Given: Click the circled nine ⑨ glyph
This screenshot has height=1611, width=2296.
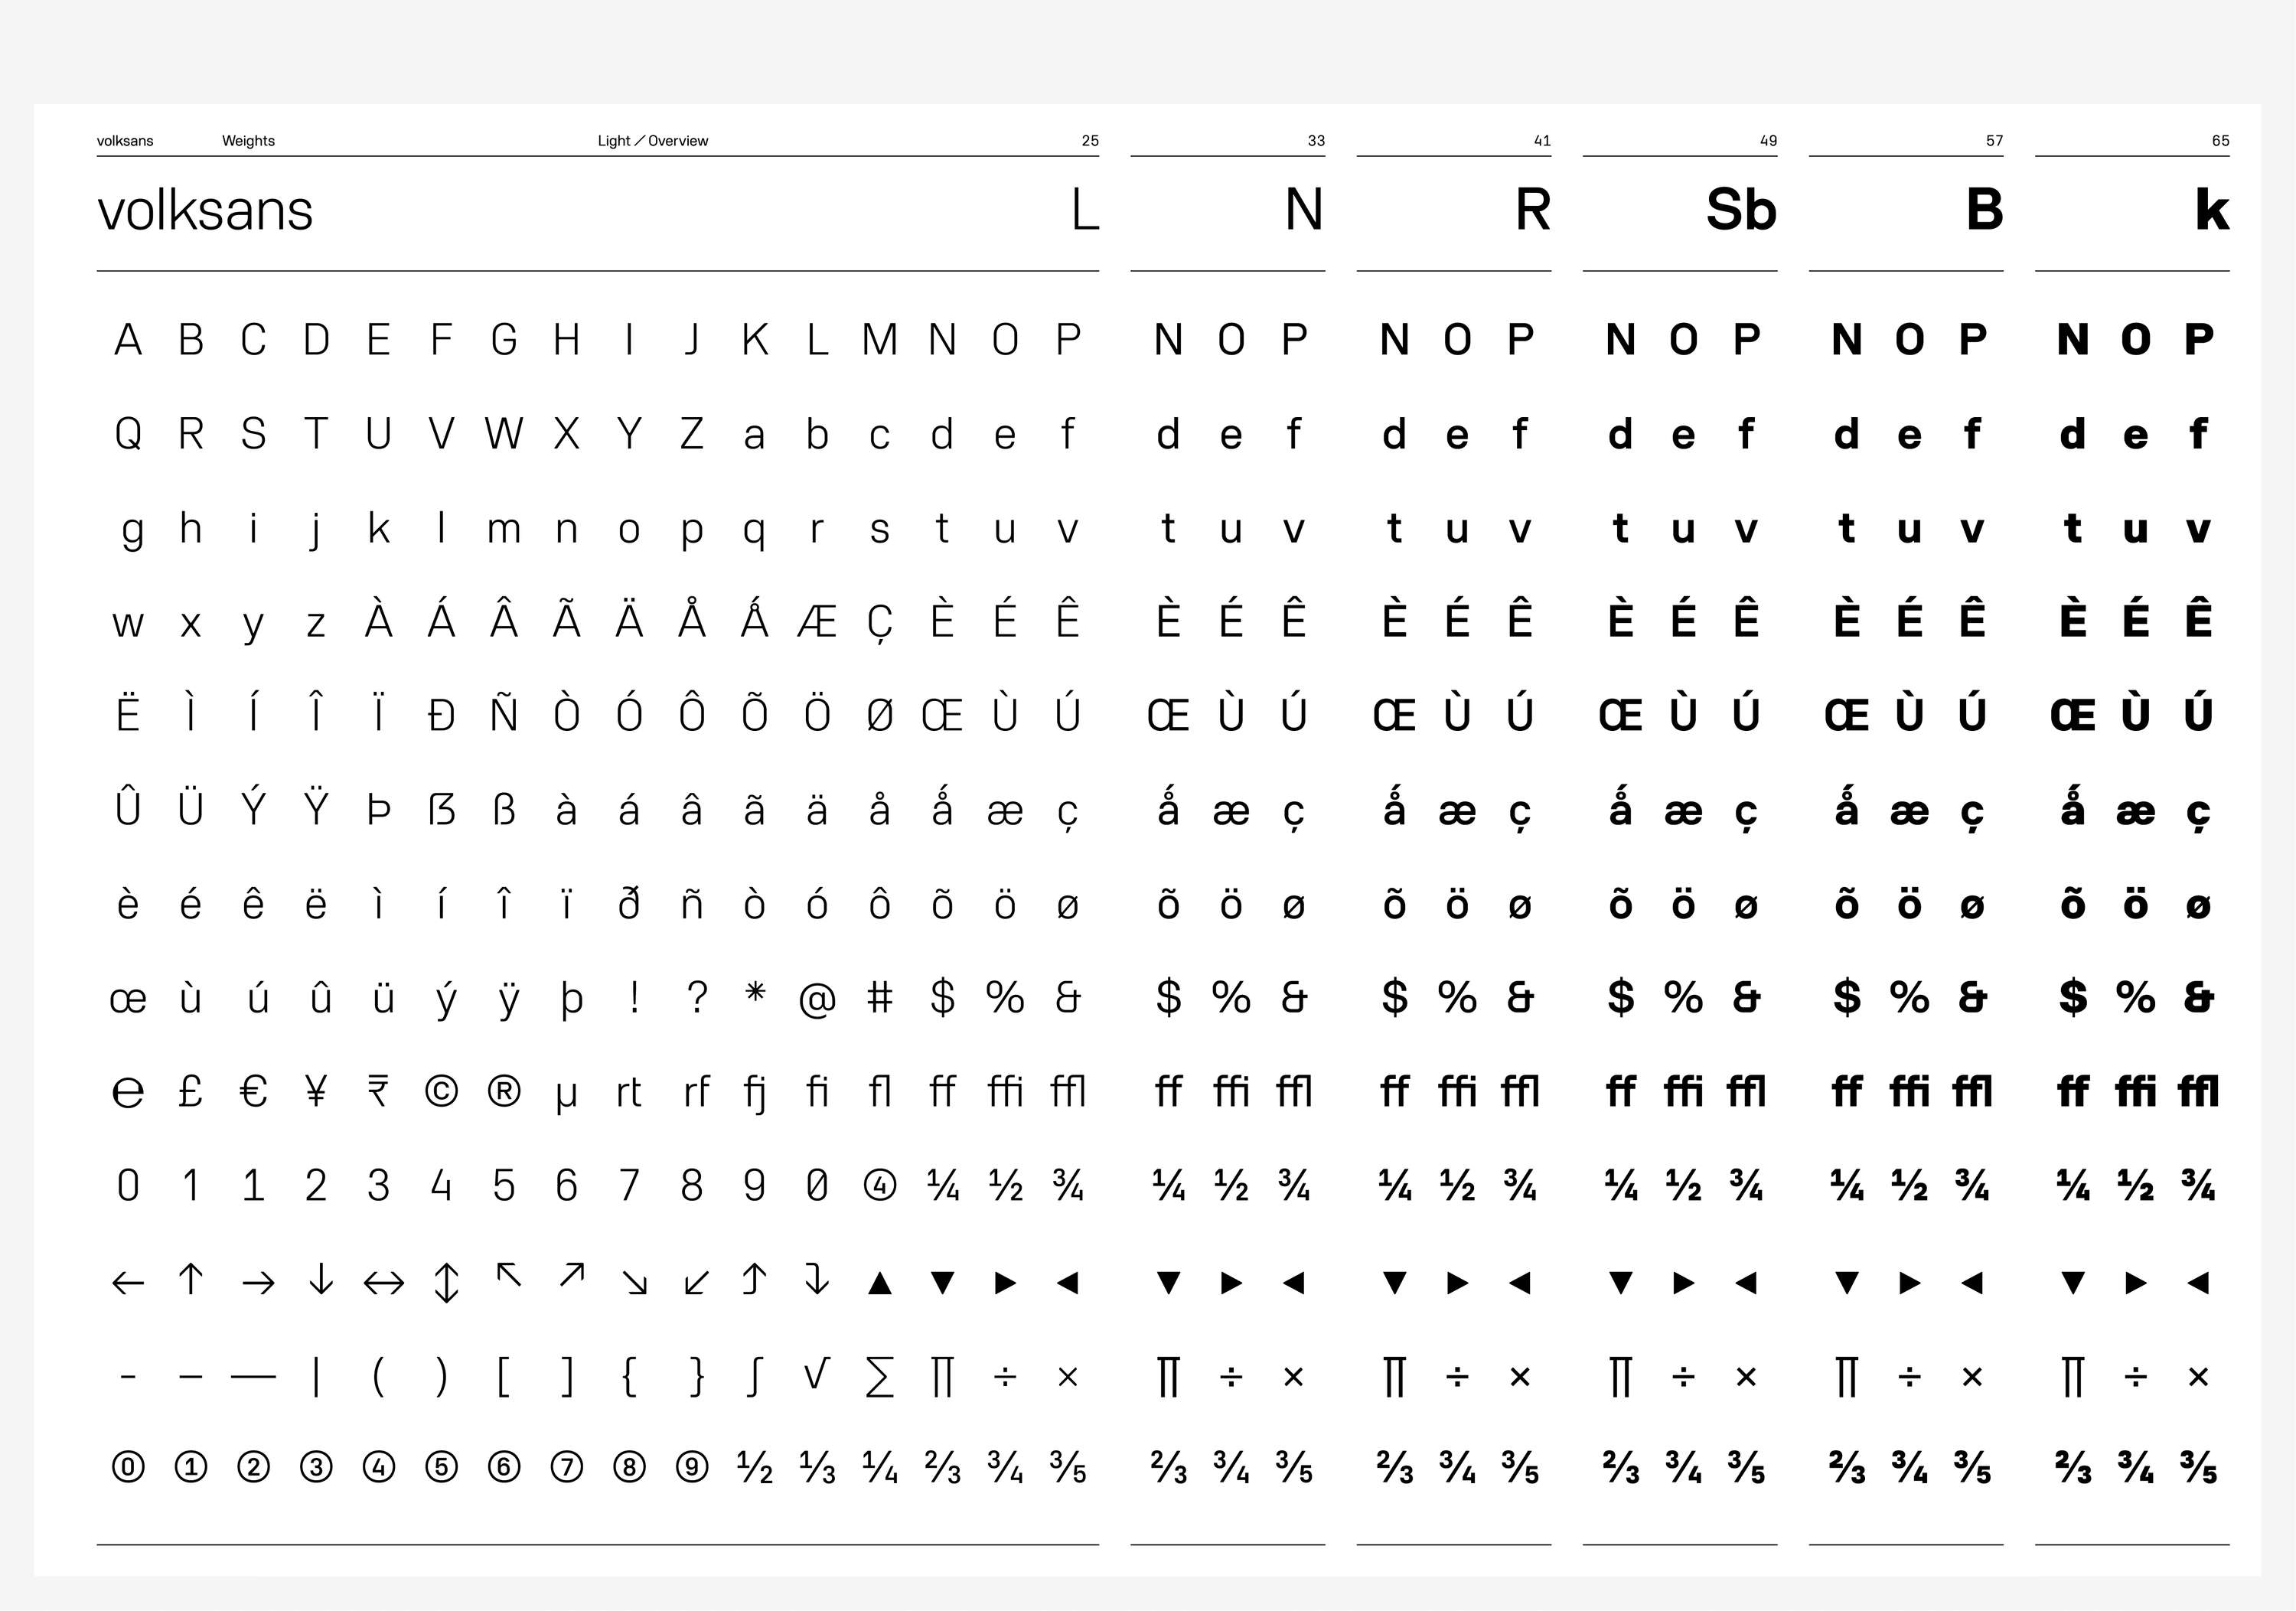Looking at the screenshot, I should coord(692,1468).
